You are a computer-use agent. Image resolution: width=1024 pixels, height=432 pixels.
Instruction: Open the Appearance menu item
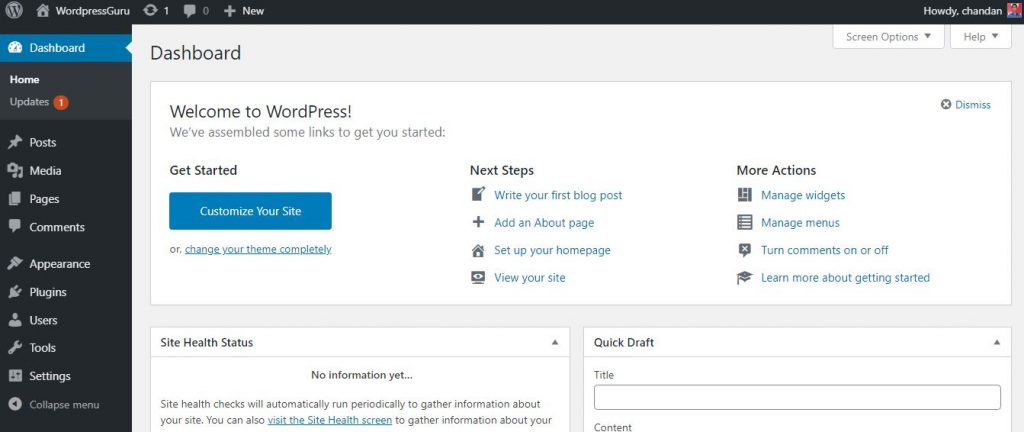pyautogui.click(x=59, y=264)
